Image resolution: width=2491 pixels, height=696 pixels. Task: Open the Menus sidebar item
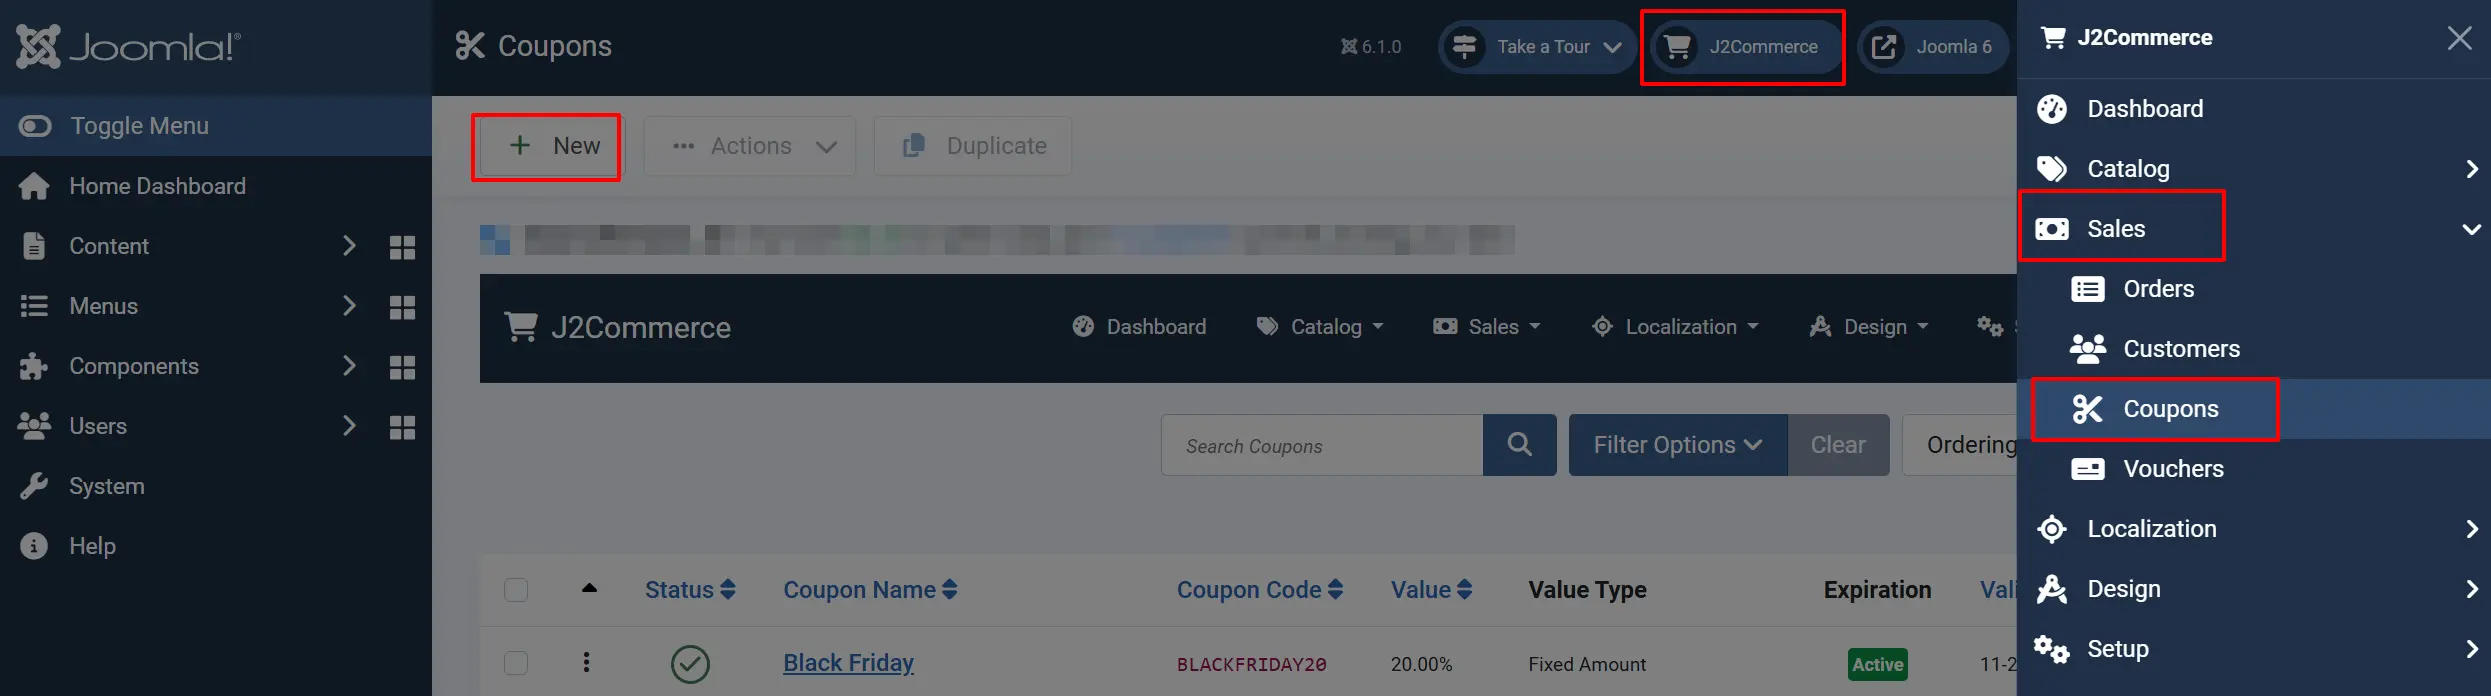tap(104, 306)
